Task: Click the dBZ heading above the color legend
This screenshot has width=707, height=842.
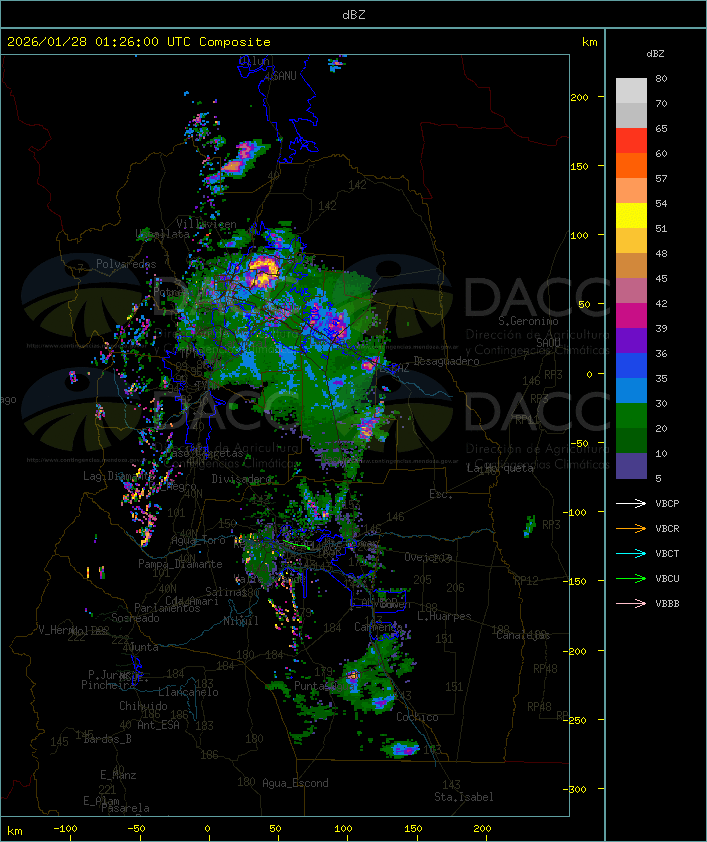Action: tap(655, 54)
